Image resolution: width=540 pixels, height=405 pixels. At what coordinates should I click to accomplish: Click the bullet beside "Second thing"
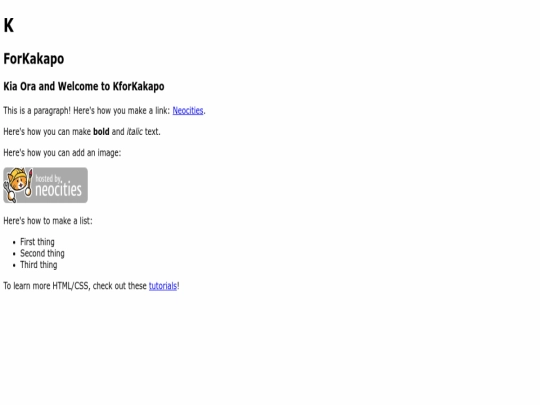[14, 254]
